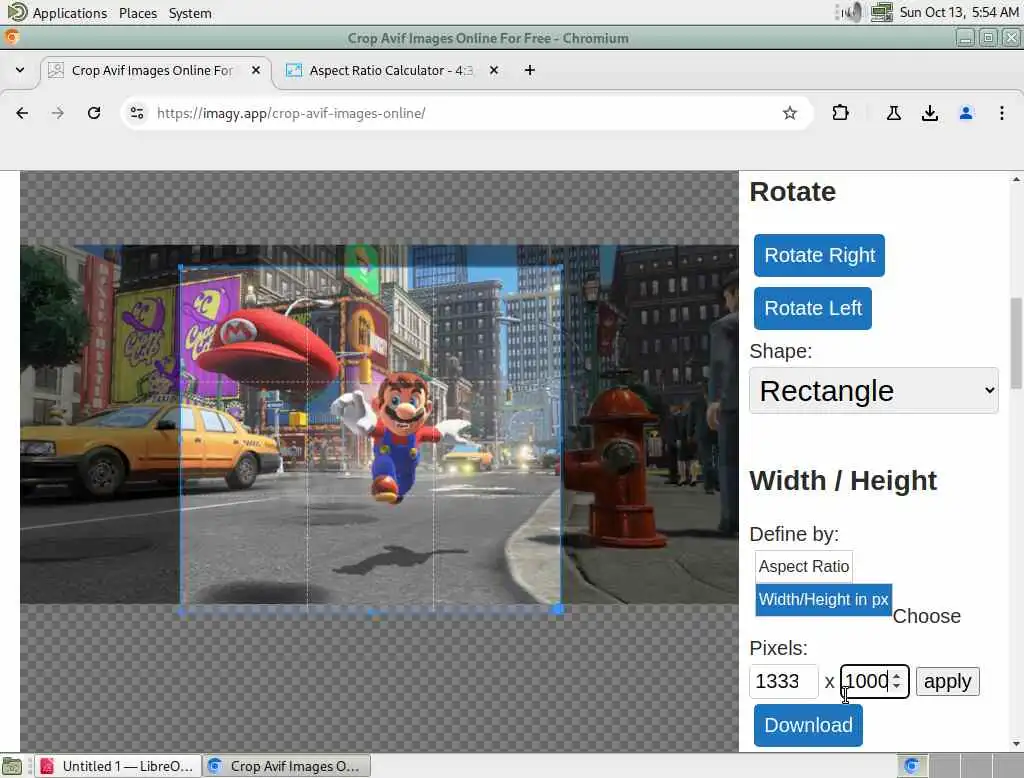Open the profile avatar icon
The width and height of the screenshot is (1024, 778).
(966, 113)
